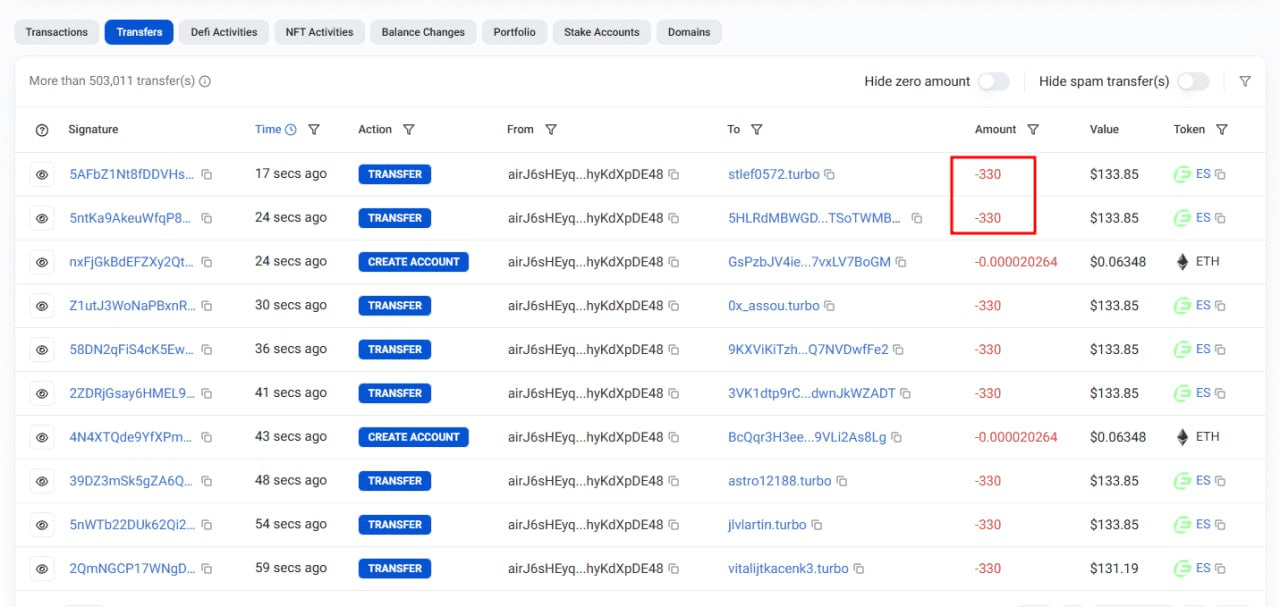Click the info icon next to transfer count

[x=205, y=81]
